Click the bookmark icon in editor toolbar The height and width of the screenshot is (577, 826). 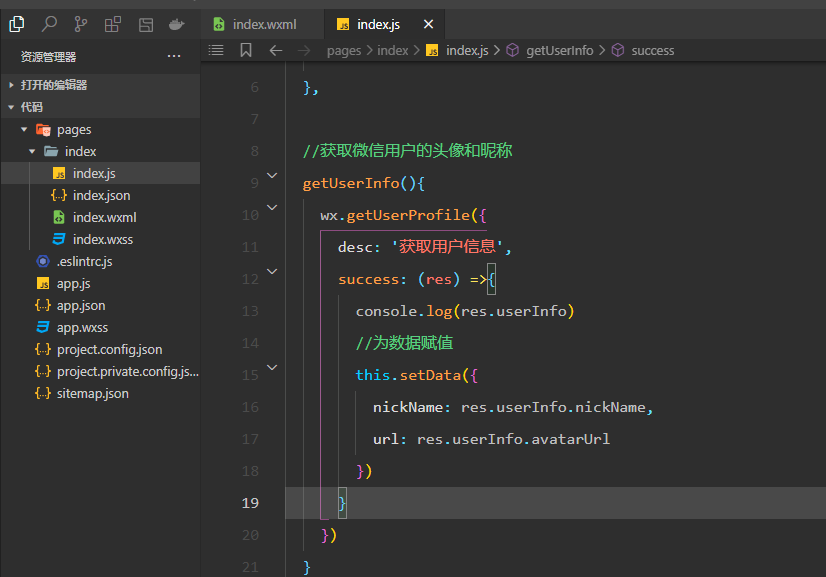tap(246, 50)
